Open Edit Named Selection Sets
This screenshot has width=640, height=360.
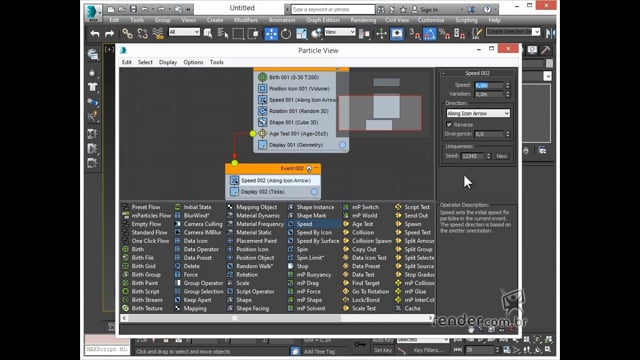click(x=476, y=33)
